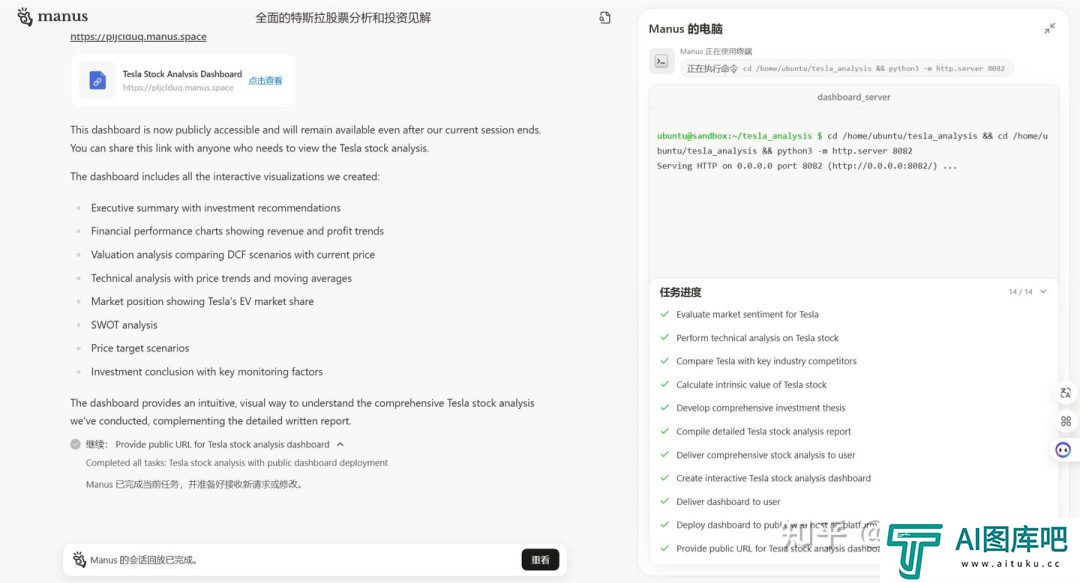Screen dimensions: 1080x583
Task: Click 点击查看 link in dashboard card
Action: pyautogui.click(x=265, y=81)
